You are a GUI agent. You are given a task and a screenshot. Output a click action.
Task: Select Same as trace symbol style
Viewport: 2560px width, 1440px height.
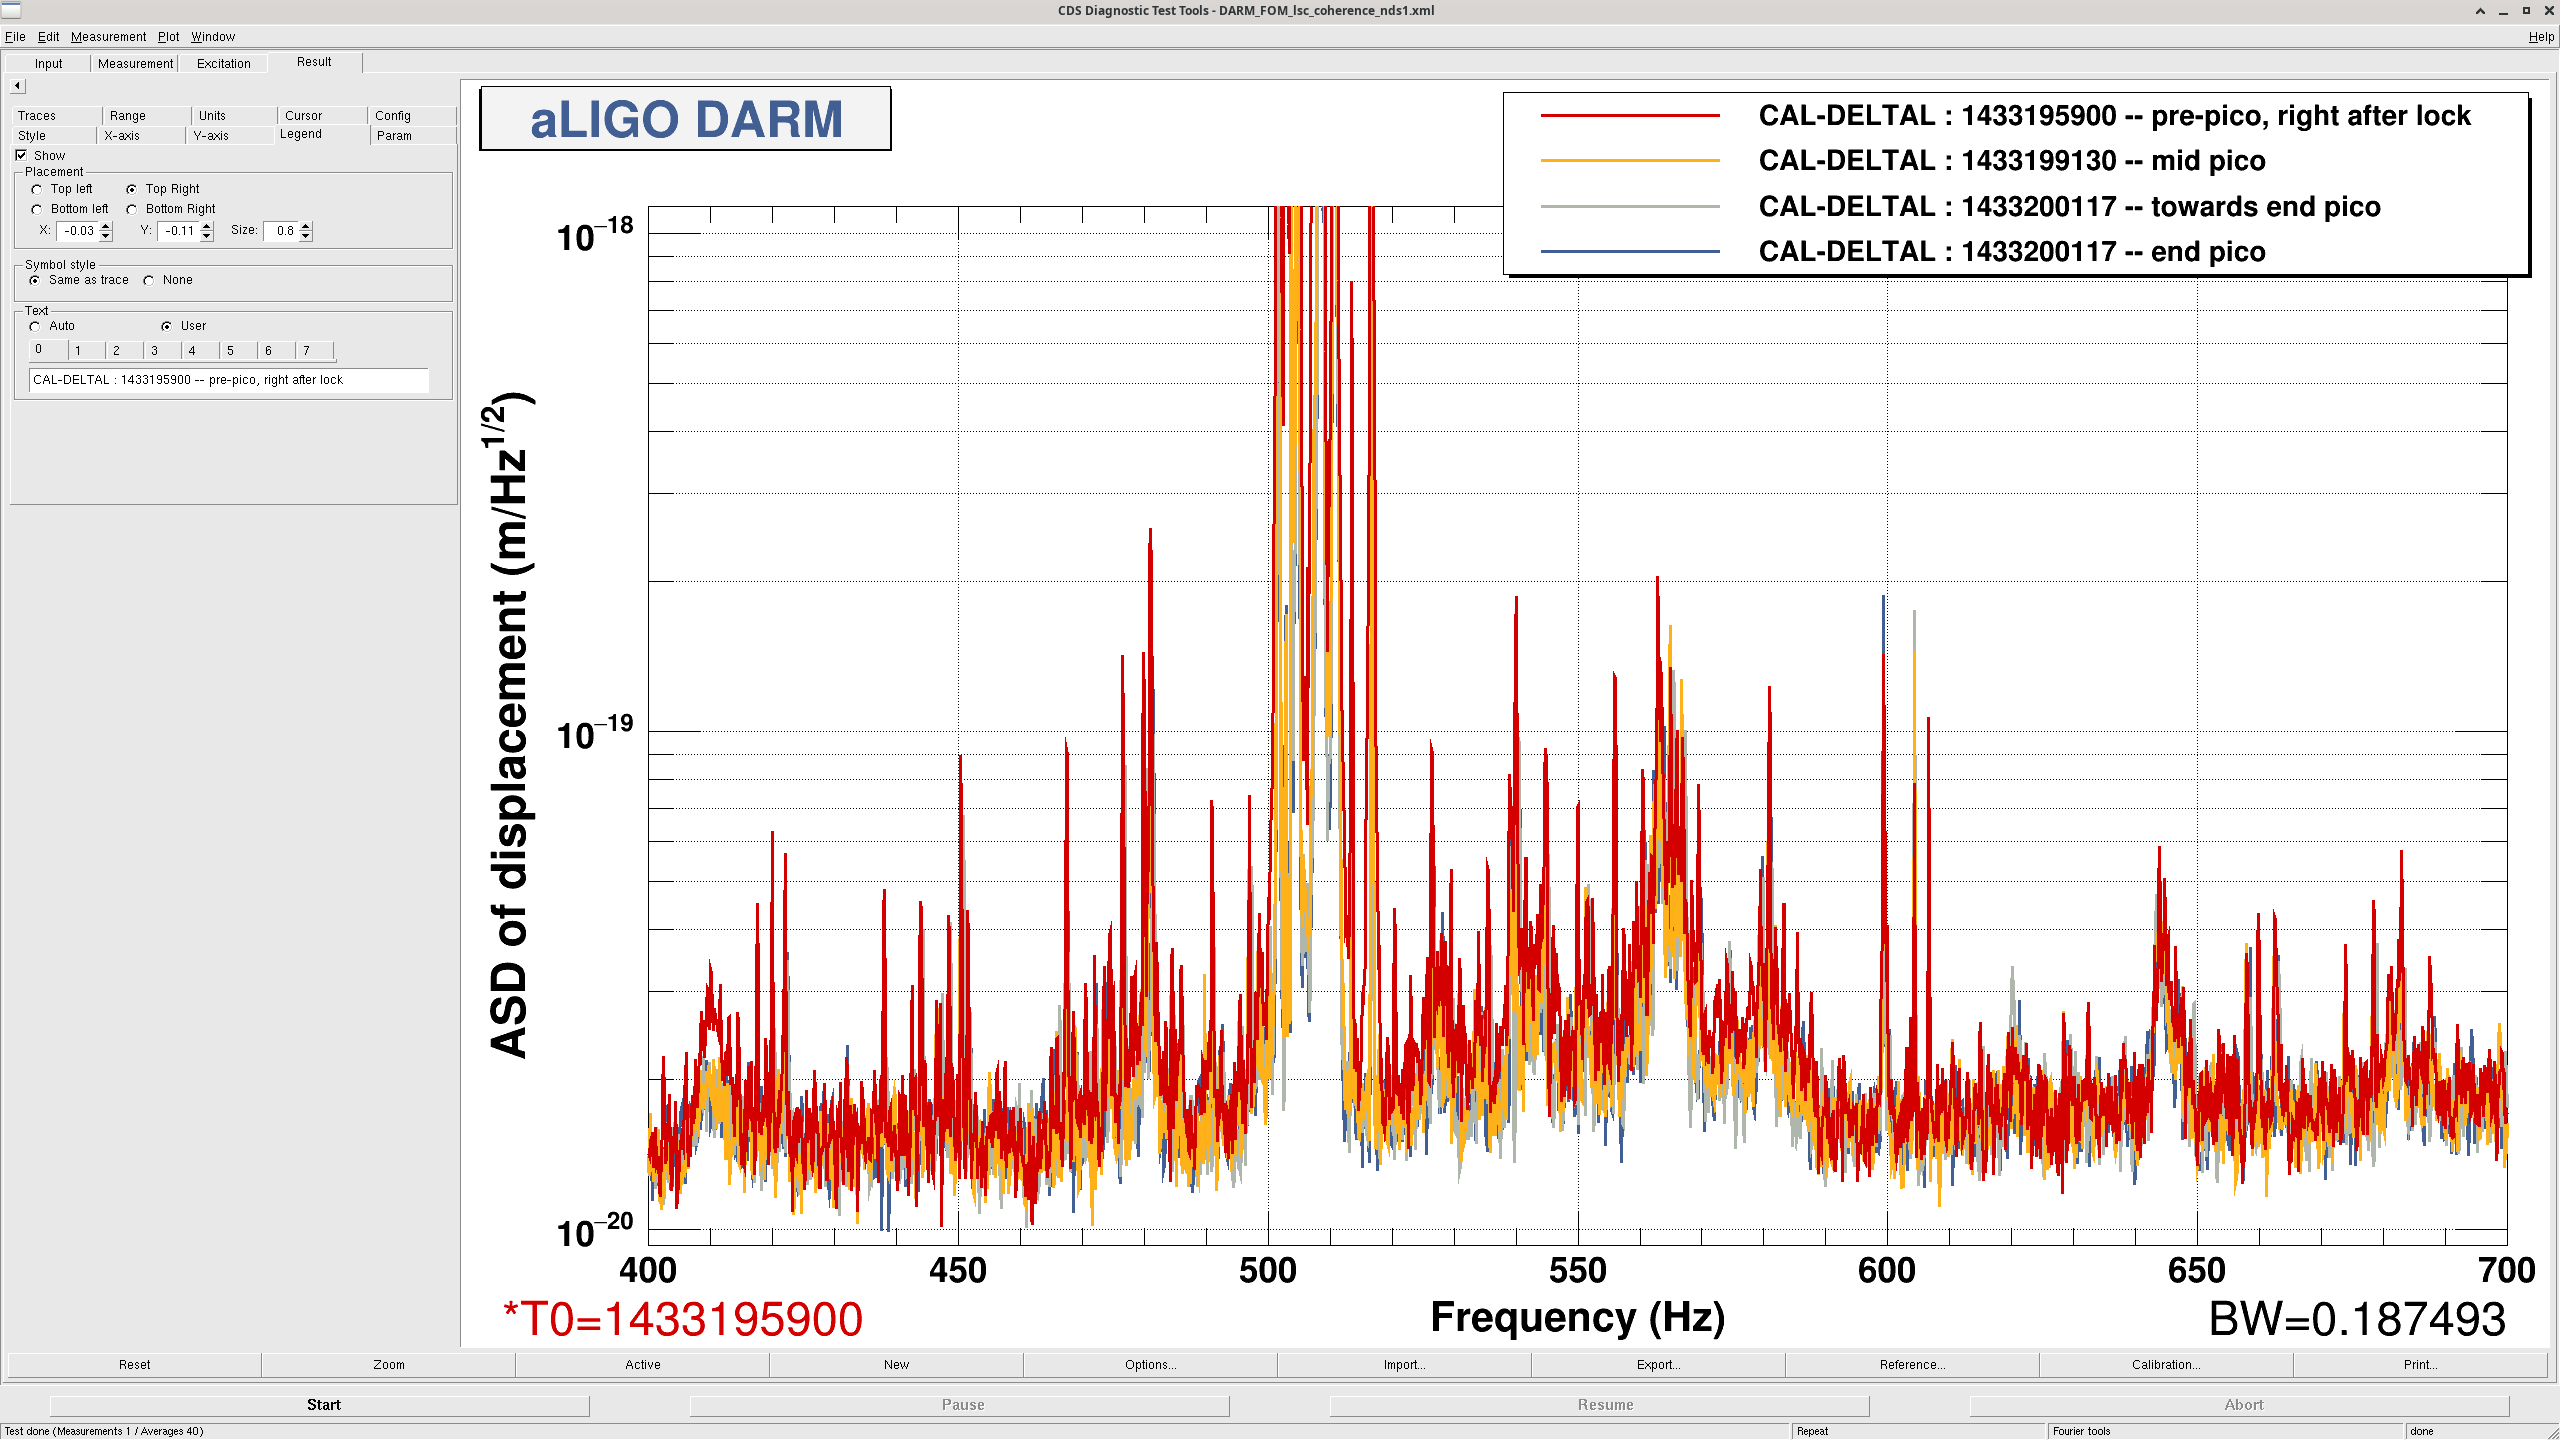[35, 280]
